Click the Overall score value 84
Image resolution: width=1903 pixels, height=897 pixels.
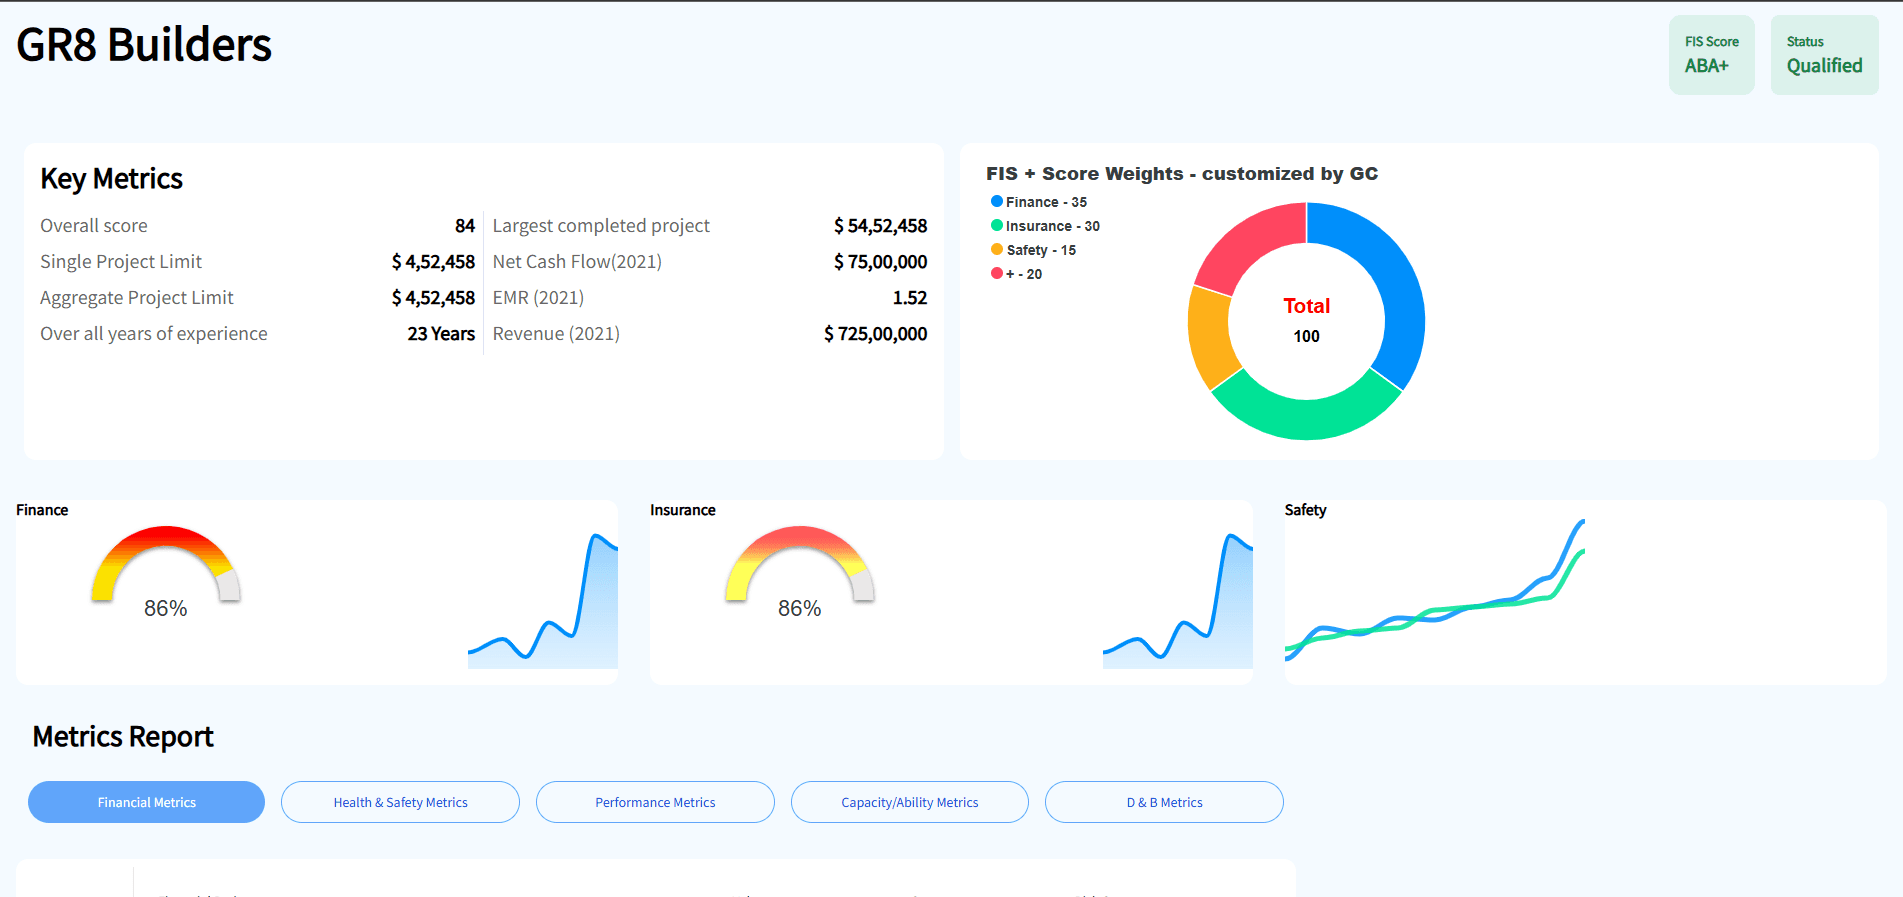coord(465,226)
